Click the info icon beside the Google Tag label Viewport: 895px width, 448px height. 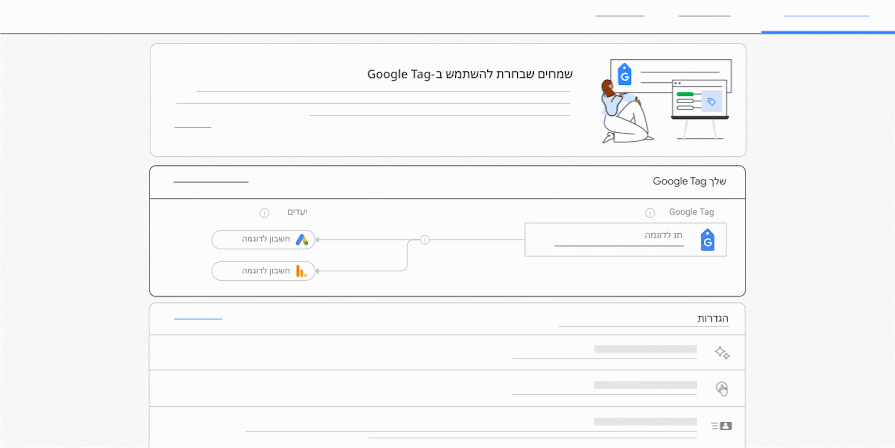(x=650, y=213)
